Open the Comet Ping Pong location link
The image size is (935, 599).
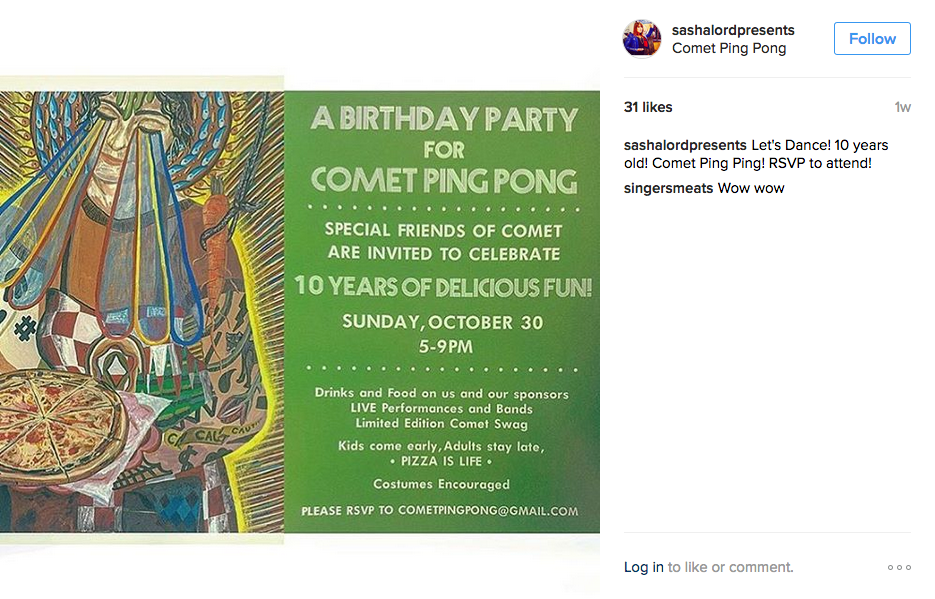pos(729,48)
